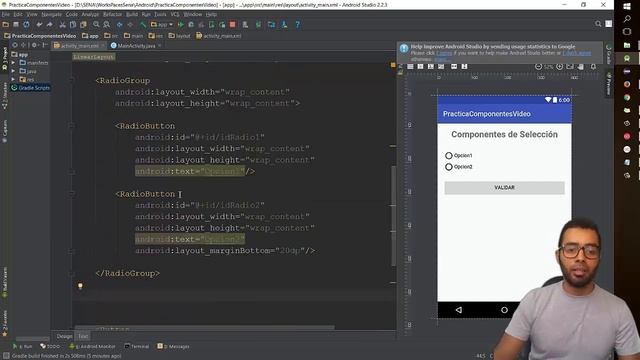Switch to the Text tab
Viewport: 640px width, 360px height.
(x=83, y=336)
